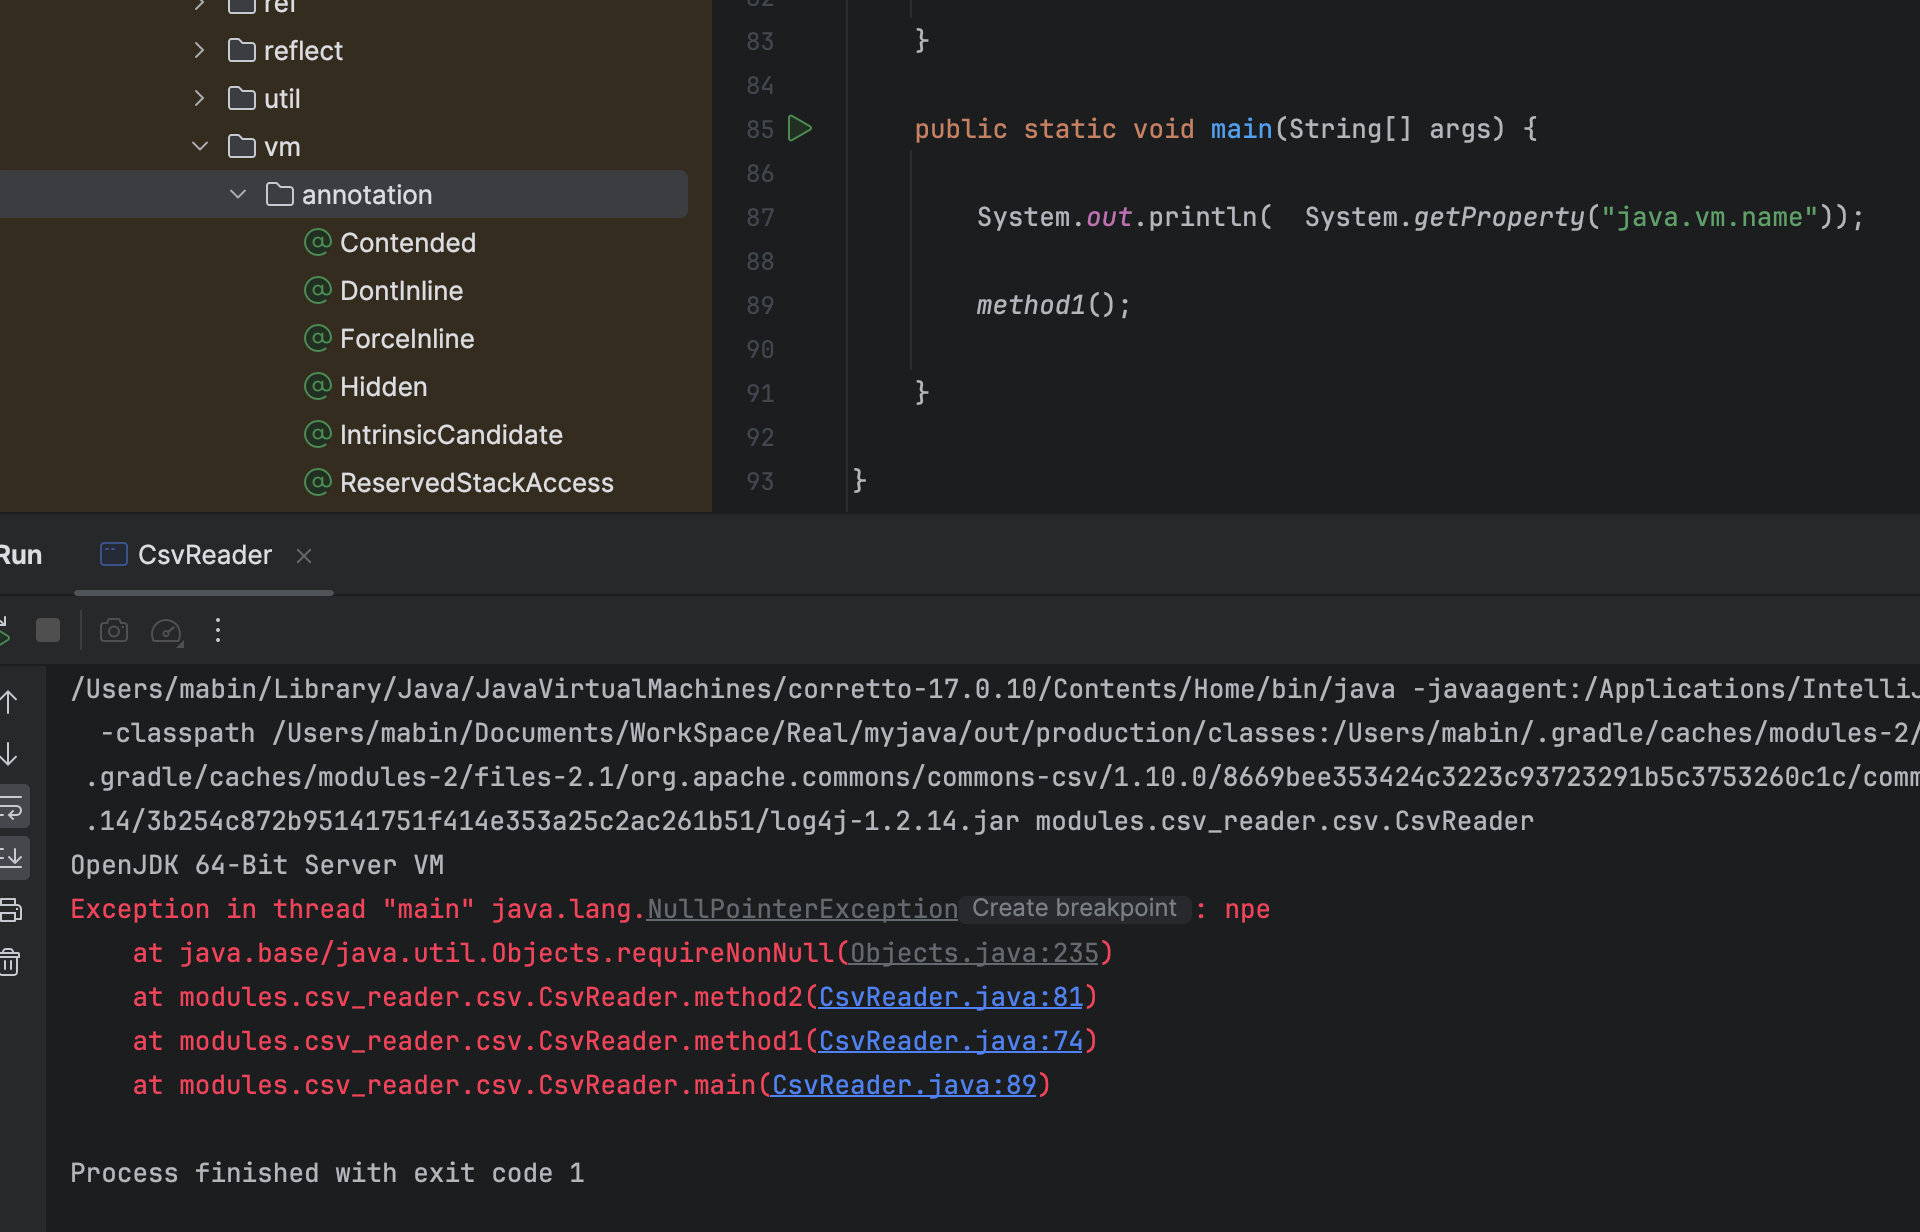Toggle scroll to end of console
The image size is (1920, 1232).
(x=13, y=858)
